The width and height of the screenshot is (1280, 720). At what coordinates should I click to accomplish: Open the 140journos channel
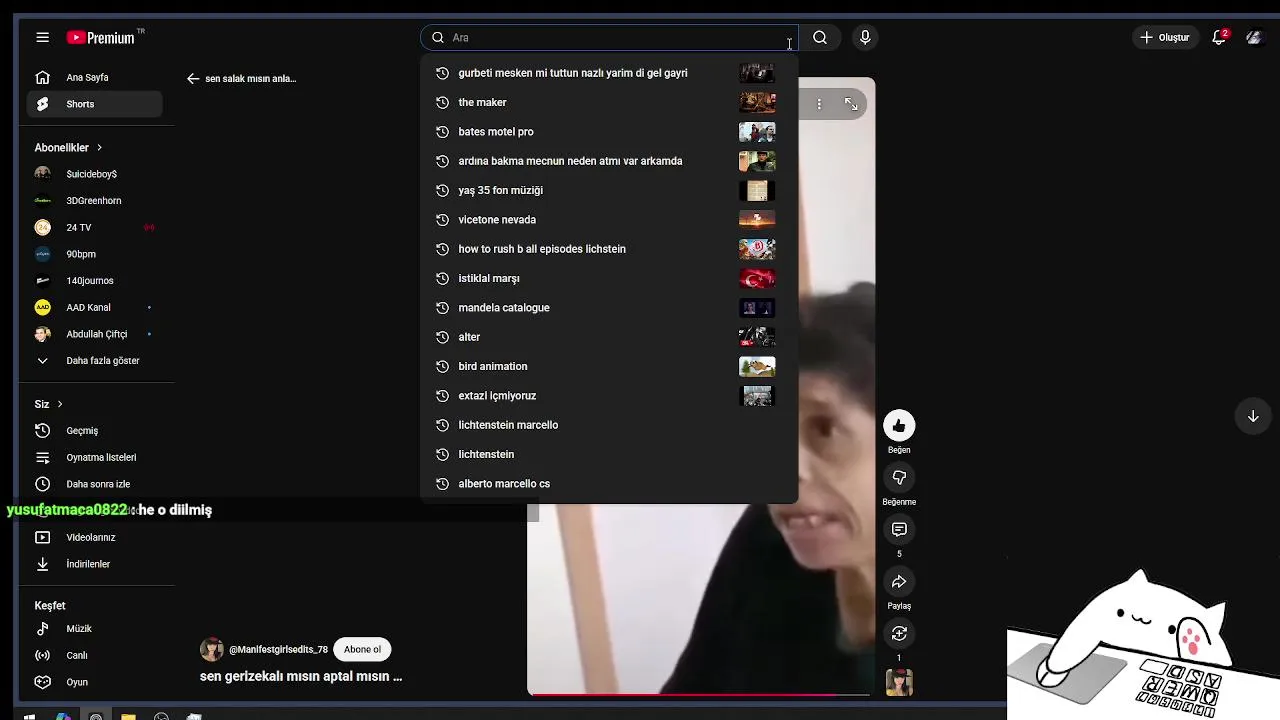point(95,280)
